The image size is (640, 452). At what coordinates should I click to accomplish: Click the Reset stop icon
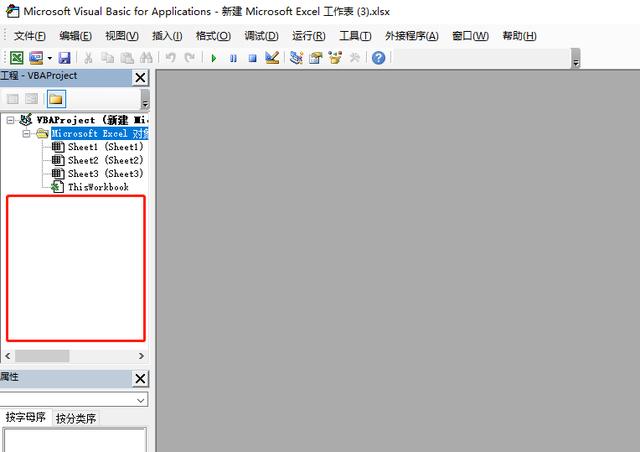pos(251,58)
